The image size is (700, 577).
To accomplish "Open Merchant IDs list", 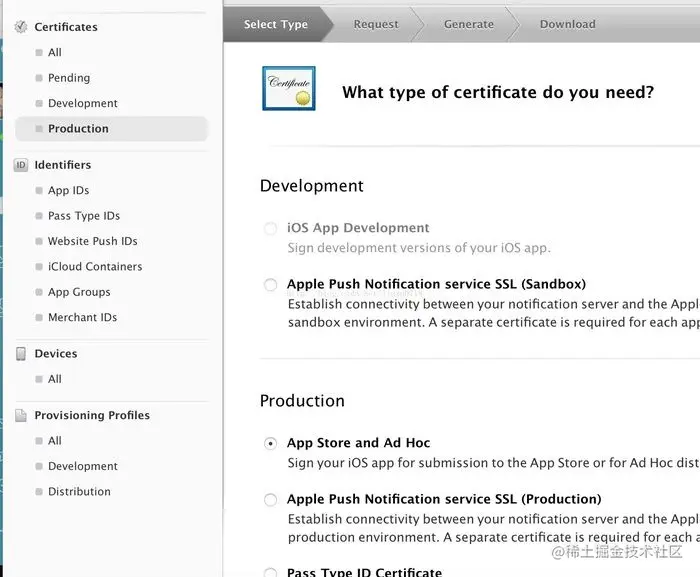I will point(82,318).
